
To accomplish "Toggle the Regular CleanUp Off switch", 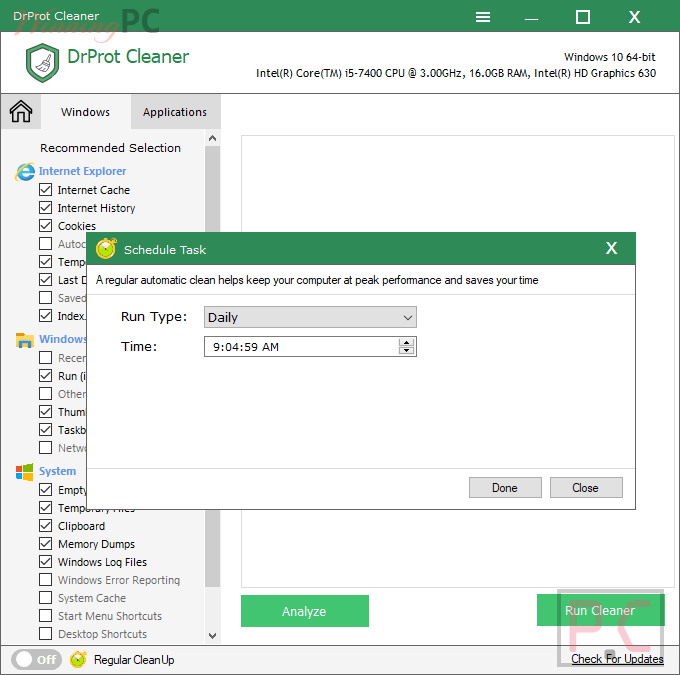I will click(36, 659).
